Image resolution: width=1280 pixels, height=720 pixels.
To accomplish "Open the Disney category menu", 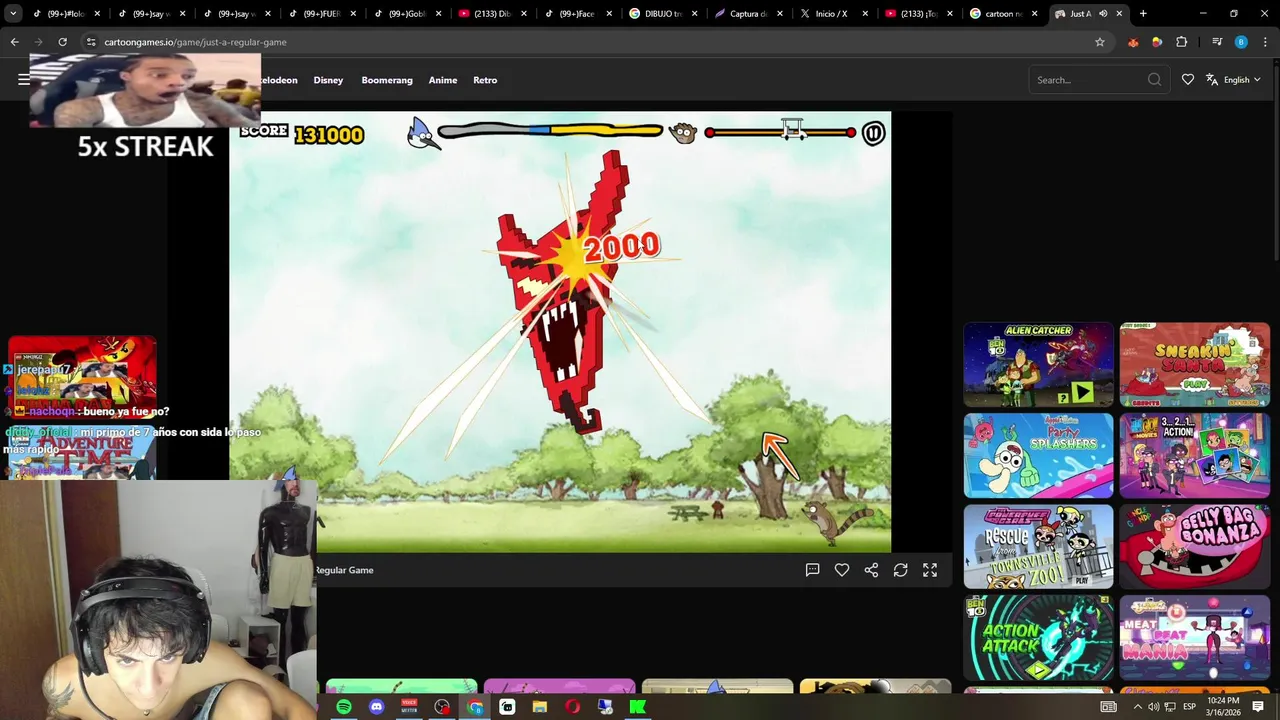I will coord(328,80).
